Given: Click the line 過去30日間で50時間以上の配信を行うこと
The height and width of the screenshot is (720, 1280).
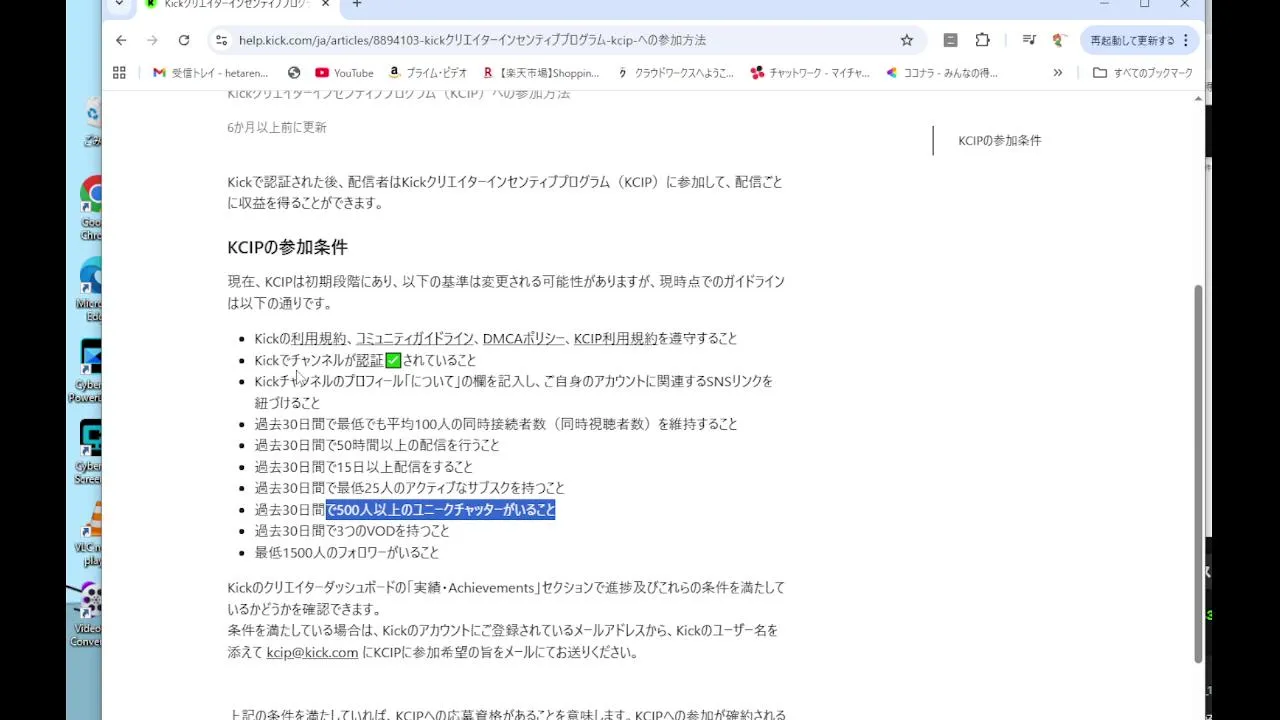Looking at the screenshot, I should coord(377,445).
